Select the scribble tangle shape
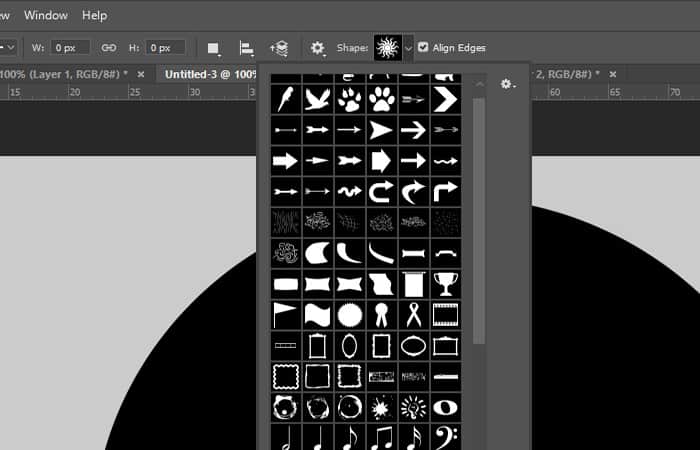Screen dimensions: 700x450 click(286, 253)
